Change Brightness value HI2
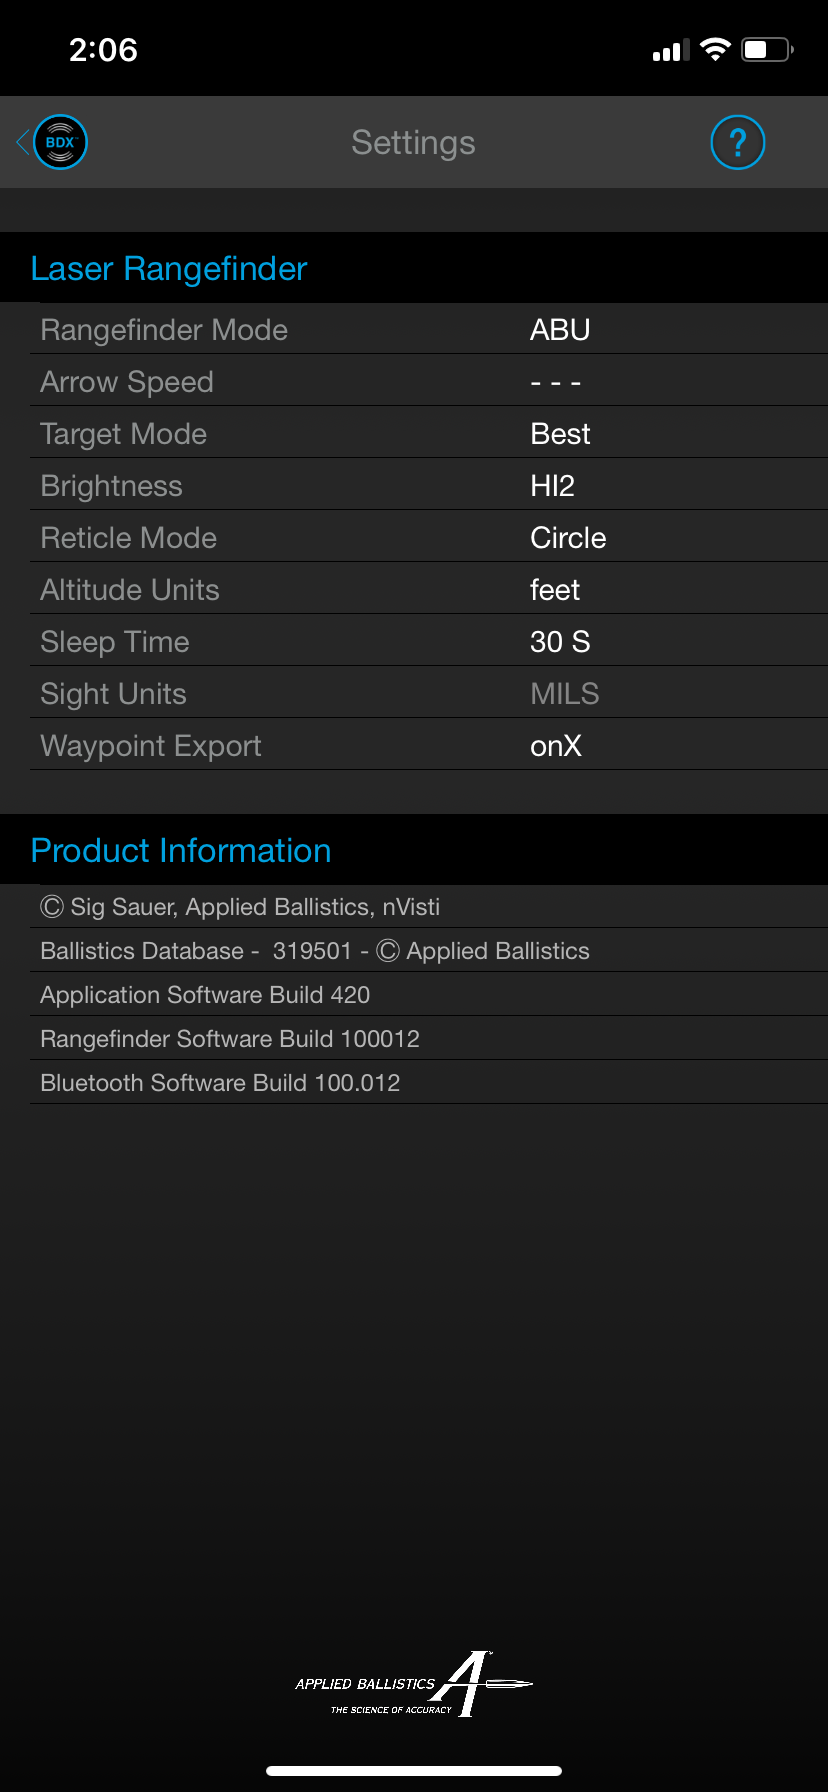 pos(552,486)
